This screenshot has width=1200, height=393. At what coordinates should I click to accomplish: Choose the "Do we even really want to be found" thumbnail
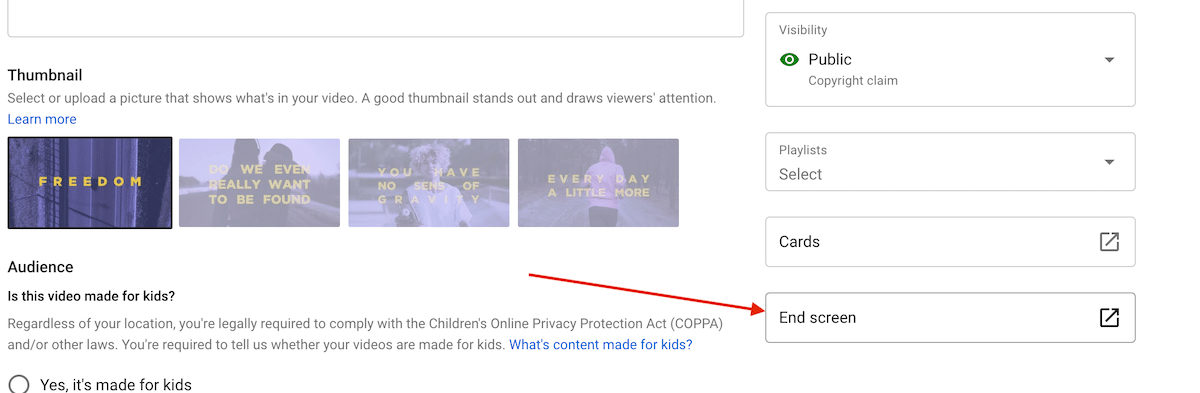tap(259, 183)
